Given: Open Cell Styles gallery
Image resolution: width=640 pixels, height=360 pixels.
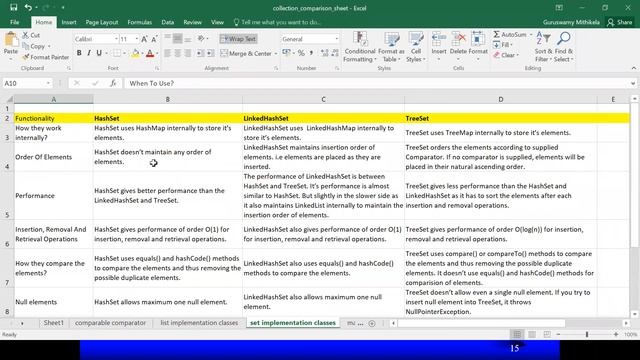Looking at the screenshot, I should (x=416, y=47).
